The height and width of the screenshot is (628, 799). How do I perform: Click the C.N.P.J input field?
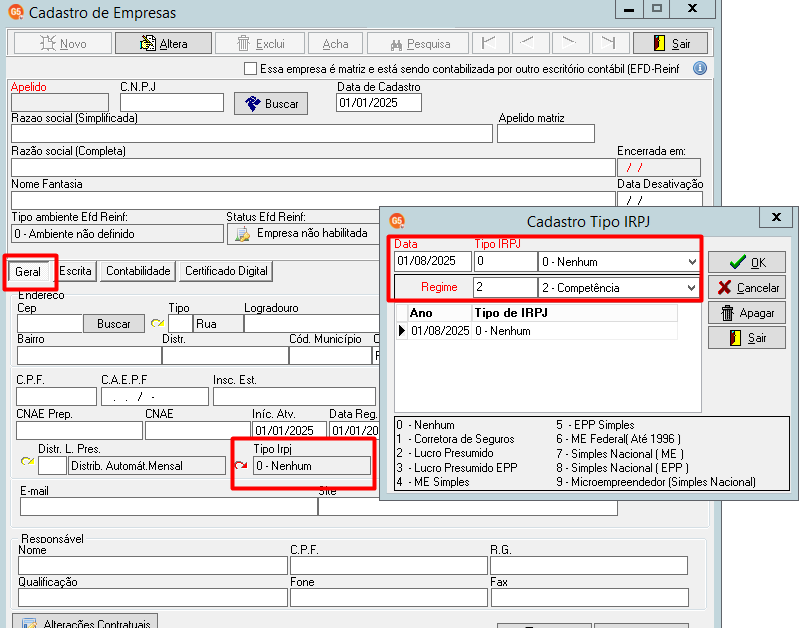pyautogui.click(x=172, y=102)
